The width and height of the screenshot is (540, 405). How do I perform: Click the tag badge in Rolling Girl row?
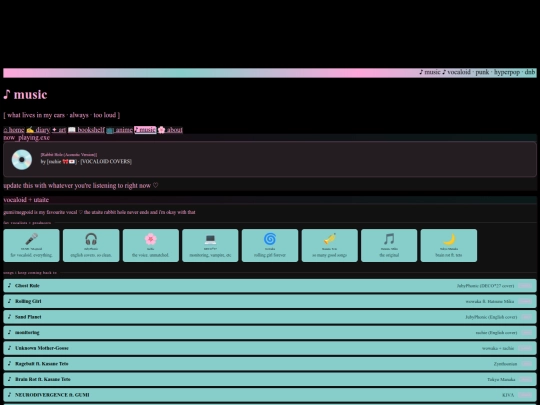(x=525, y=301)
